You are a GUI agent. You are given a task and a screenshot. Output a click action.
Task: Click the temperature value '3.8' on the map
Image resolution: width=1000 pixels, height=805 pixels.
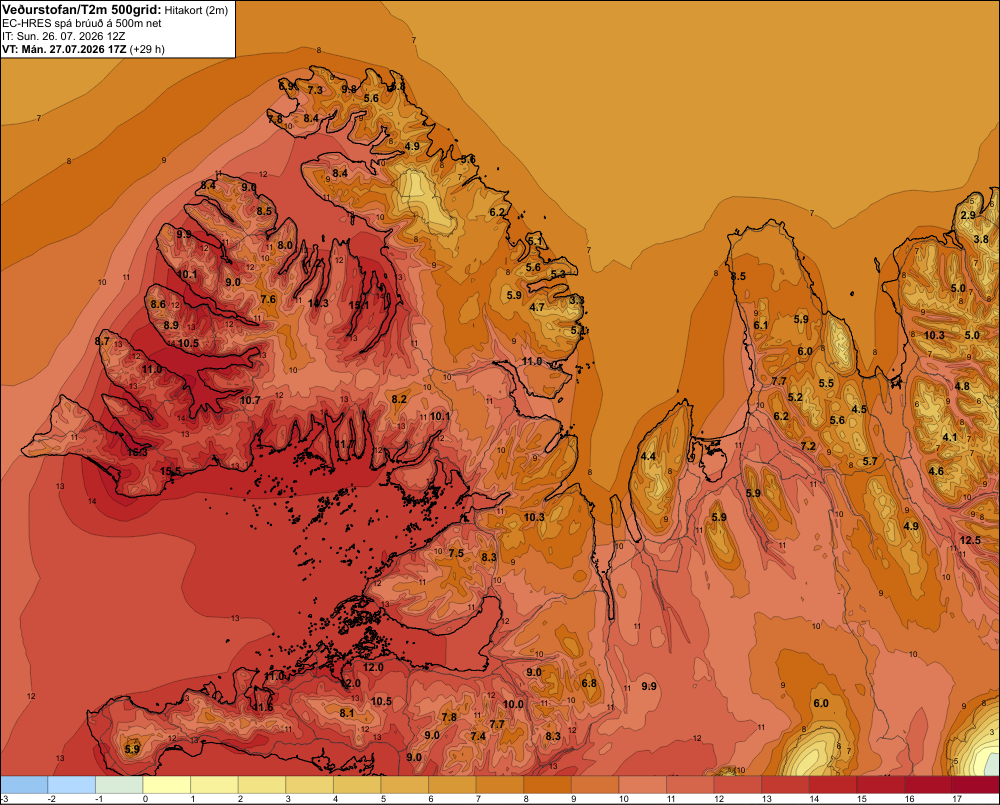click(x=981, y=239)
